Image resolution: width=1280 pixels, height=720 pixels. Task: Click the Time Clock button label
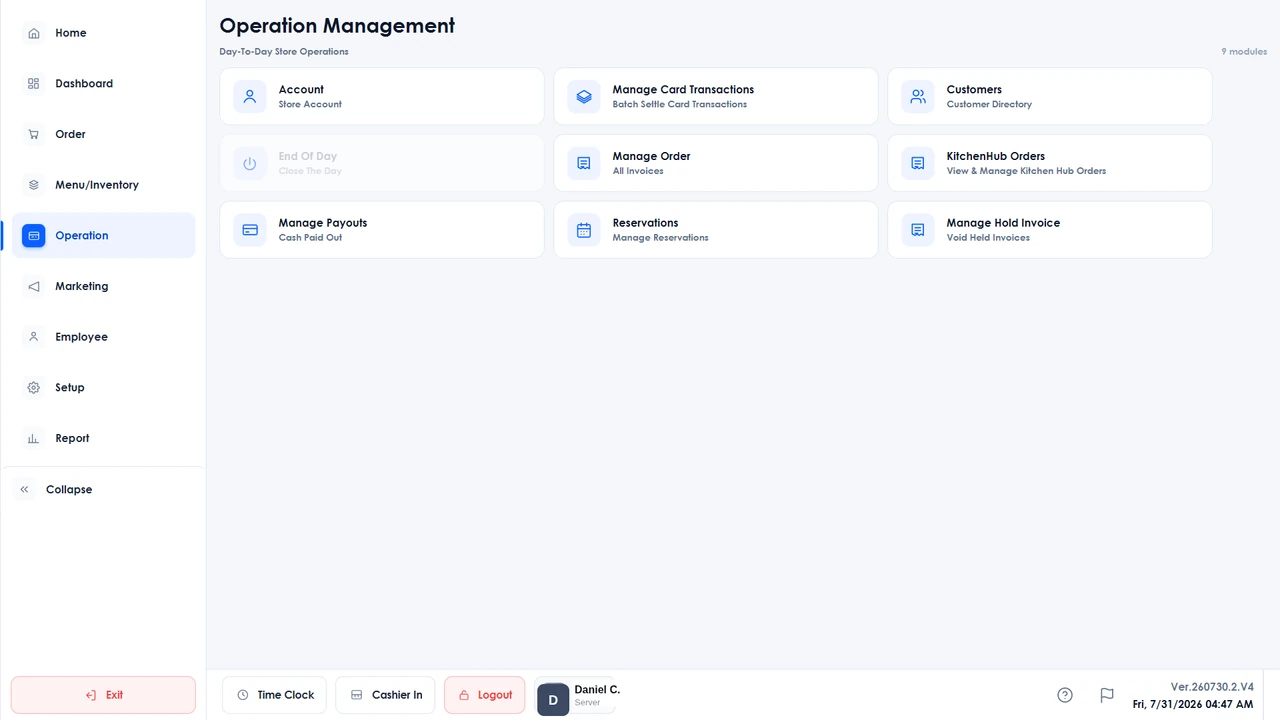click(x=286, y=695)
